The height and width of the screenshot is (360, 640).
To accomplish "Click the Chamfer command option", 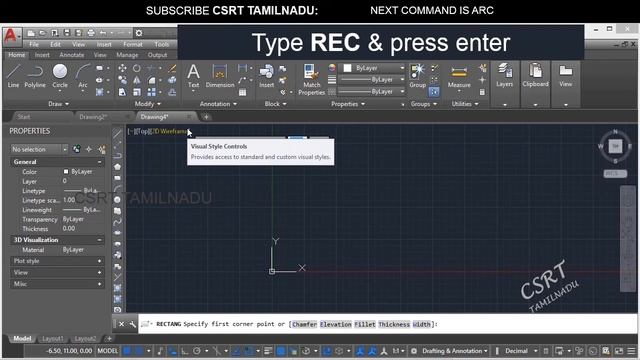I will click(x=304, y=324).
